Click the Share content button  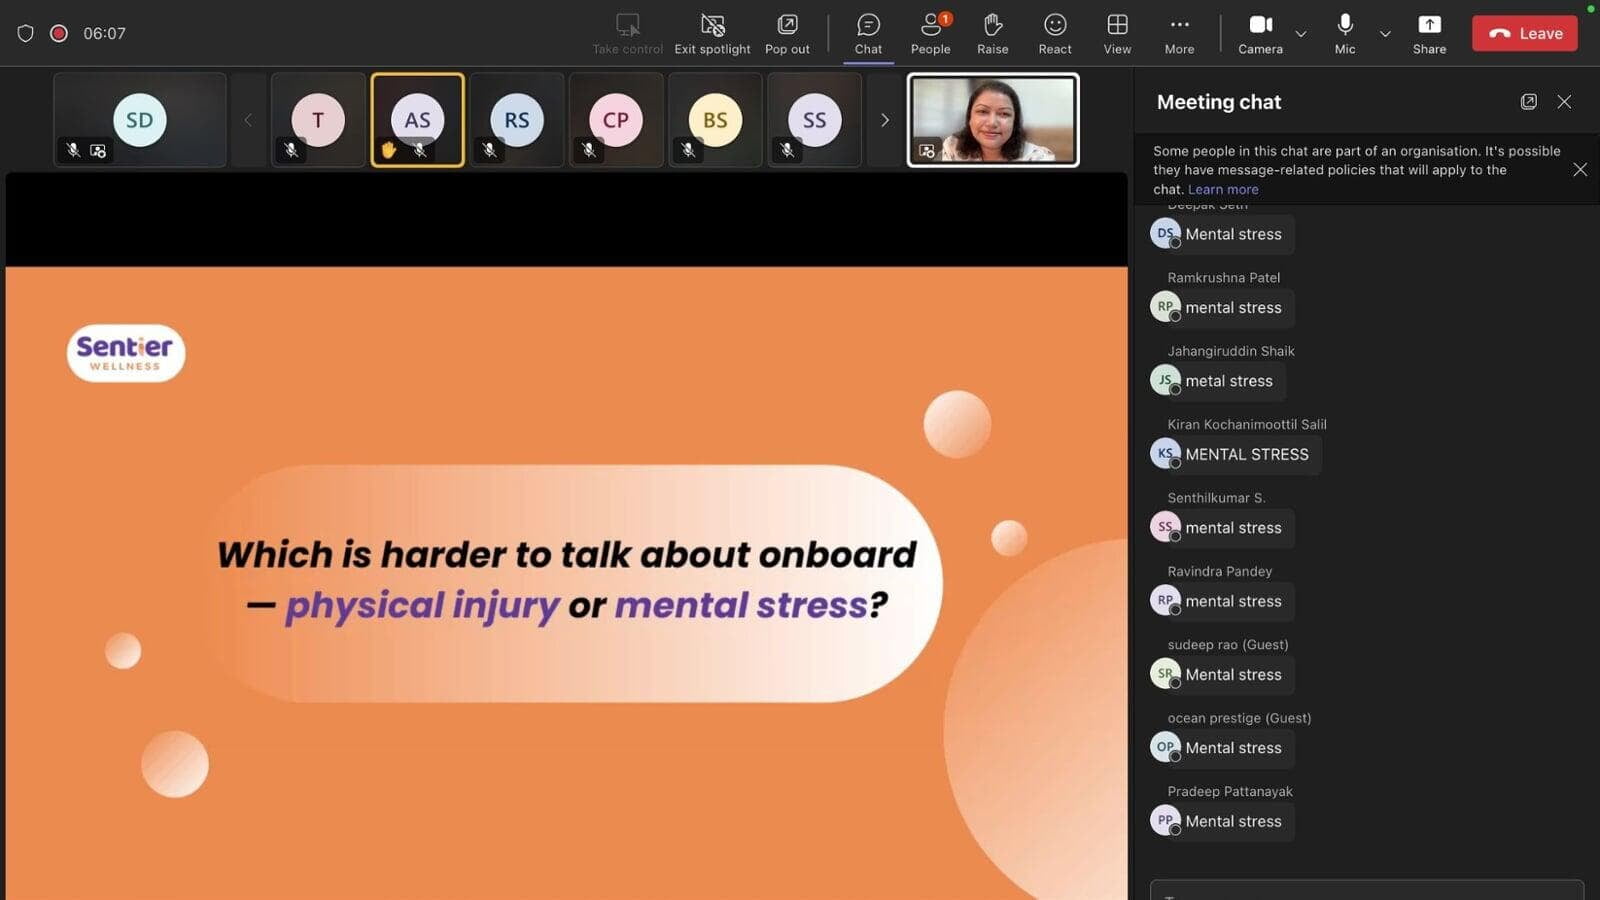click(x=1429, y=33)
